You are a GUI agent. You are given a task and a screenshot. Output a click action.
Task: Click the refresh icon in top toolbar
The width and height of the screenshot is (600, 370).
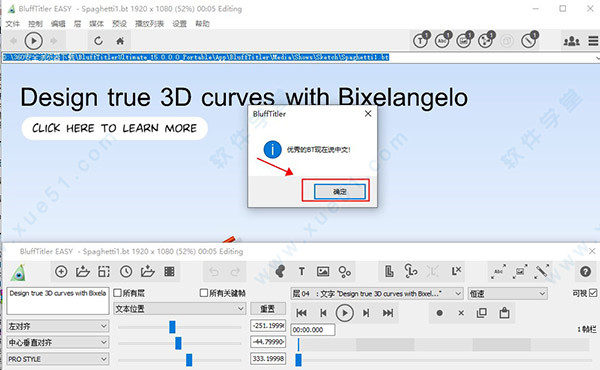(x=98, y=41)
